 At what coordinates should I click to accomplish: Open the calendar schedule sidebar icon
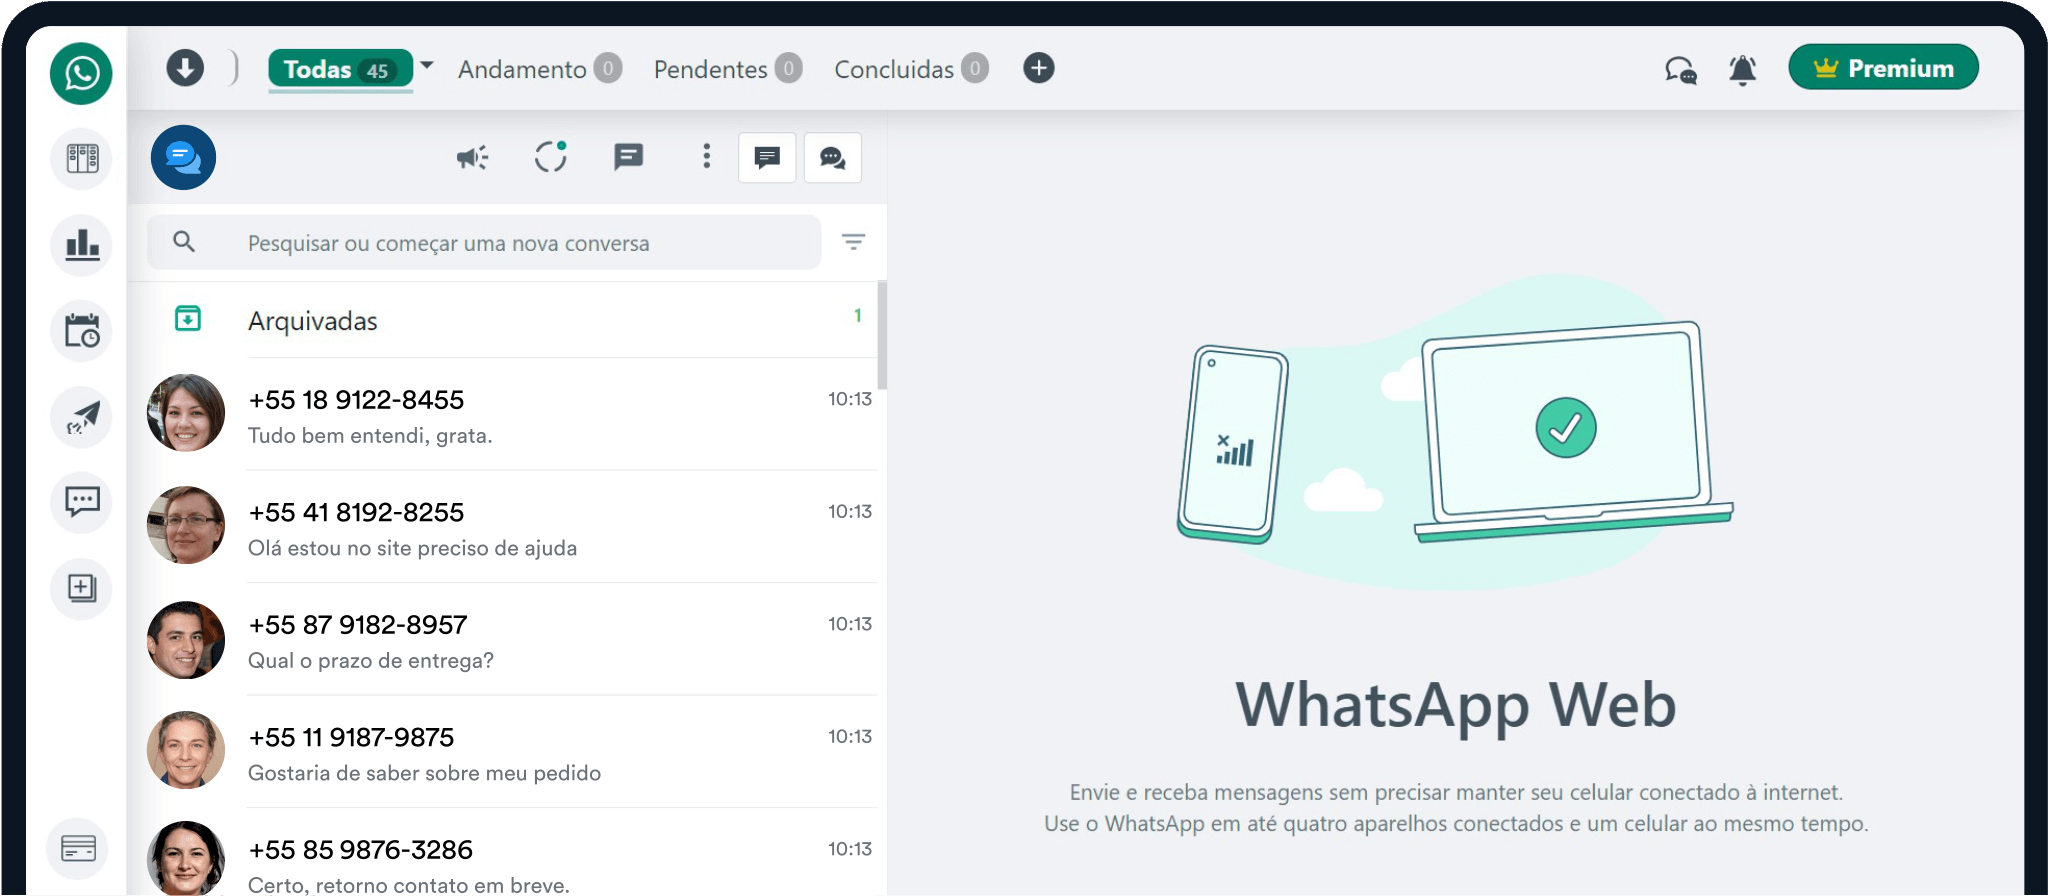point(82,331)
